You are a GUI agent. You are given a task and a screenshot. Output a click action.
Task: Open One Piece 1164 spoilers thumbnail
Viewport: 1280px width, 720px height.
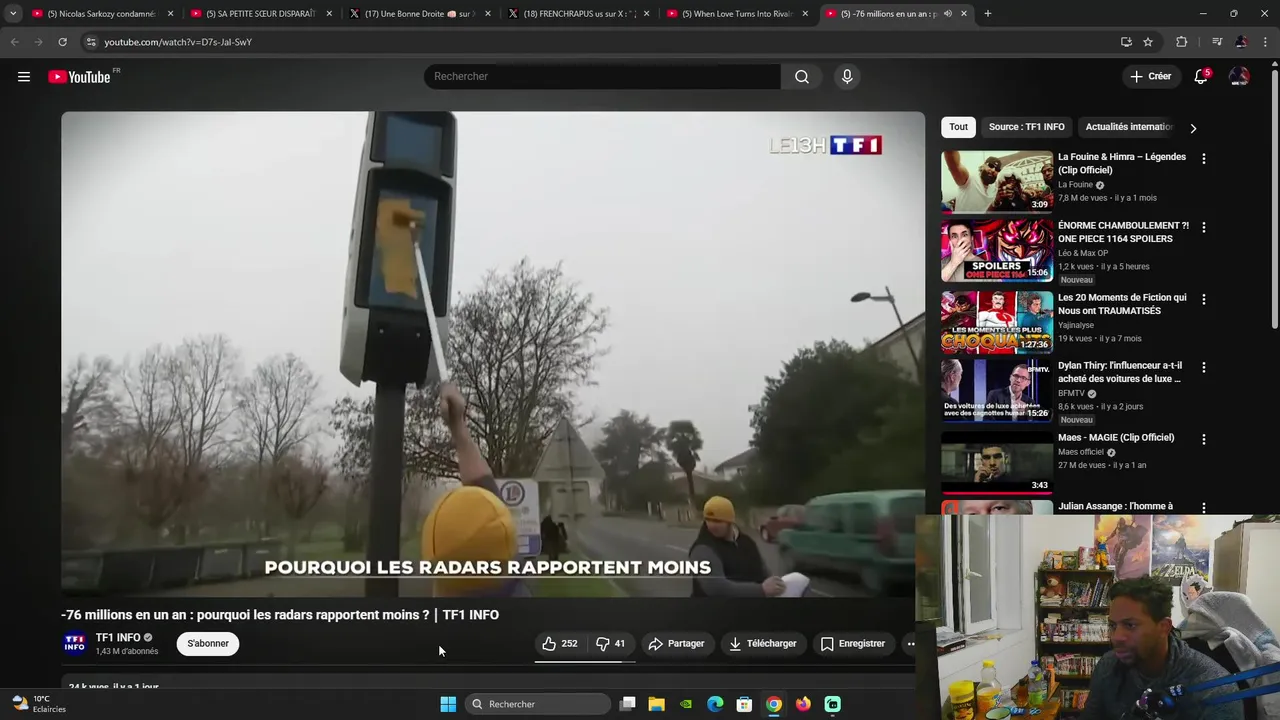click(x=997, y=251)
